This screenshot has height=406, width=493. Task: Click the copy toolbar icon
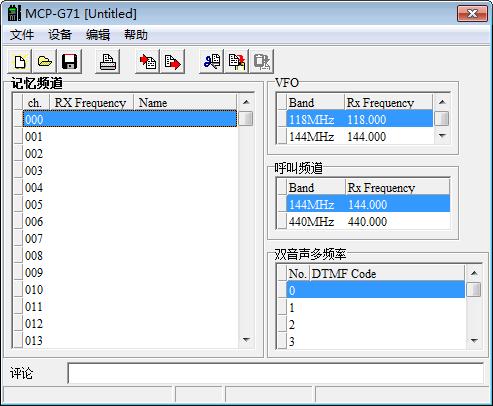coord(237,62)
